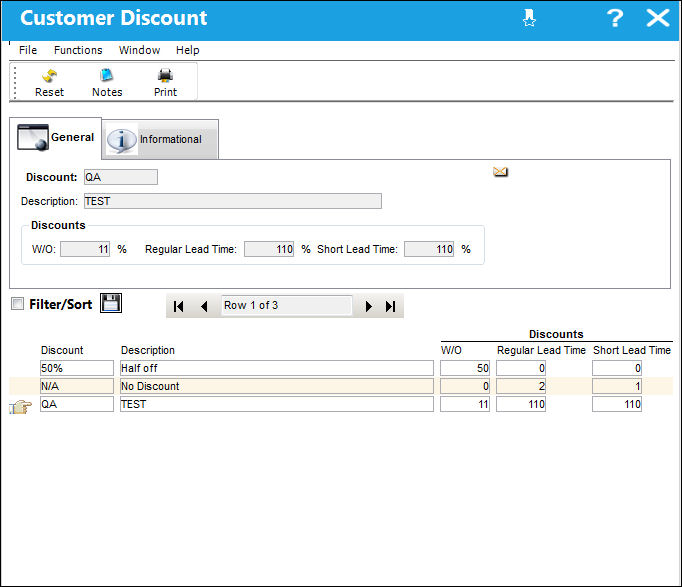This screenshot has height=587, width=682.
Task: Click the Discount column header
Action: point(62,350)
